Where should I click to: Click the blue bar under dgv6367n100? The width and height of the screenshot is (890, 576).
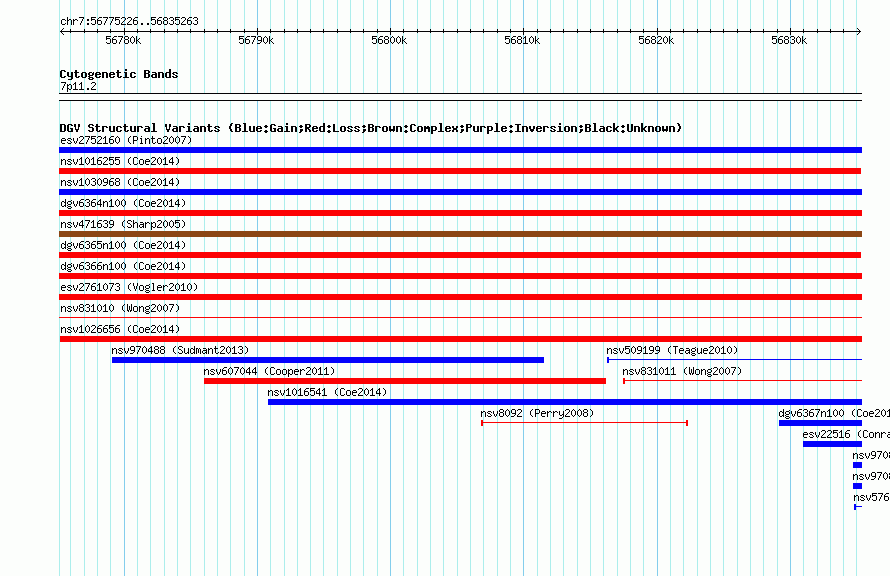[820, 423]
